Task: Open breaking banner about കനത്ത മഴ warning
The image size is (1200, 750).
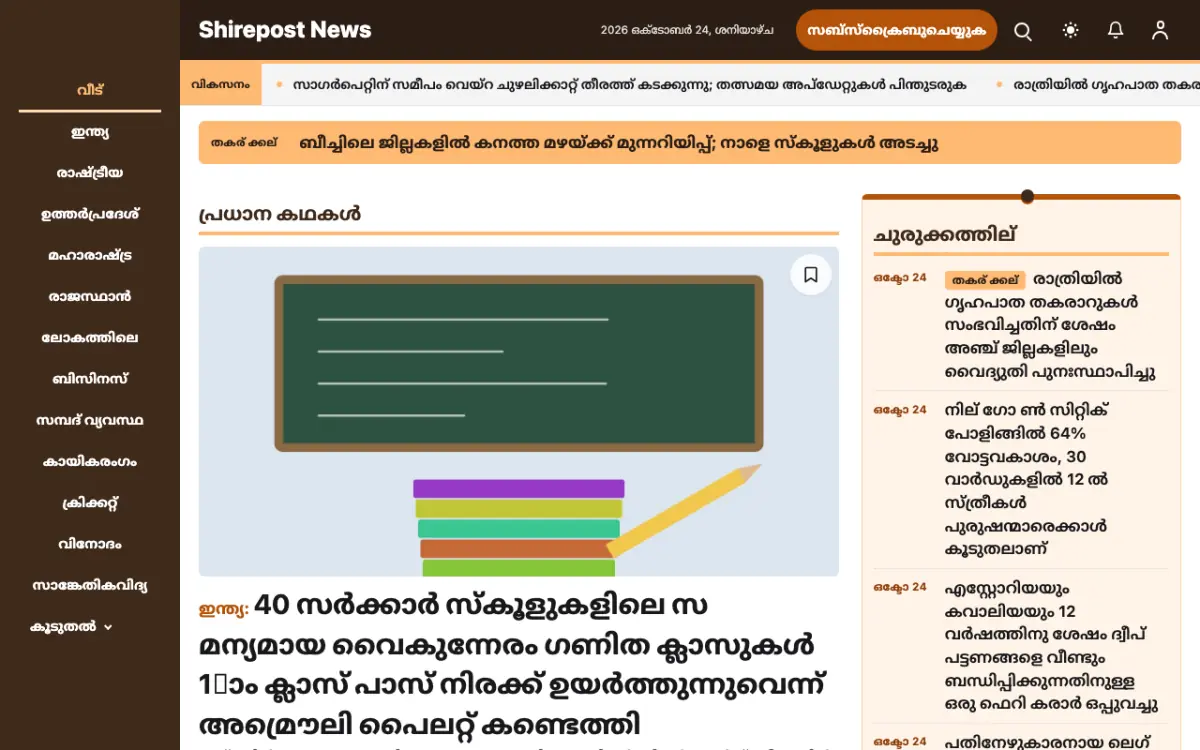Action: click(619, 143)
